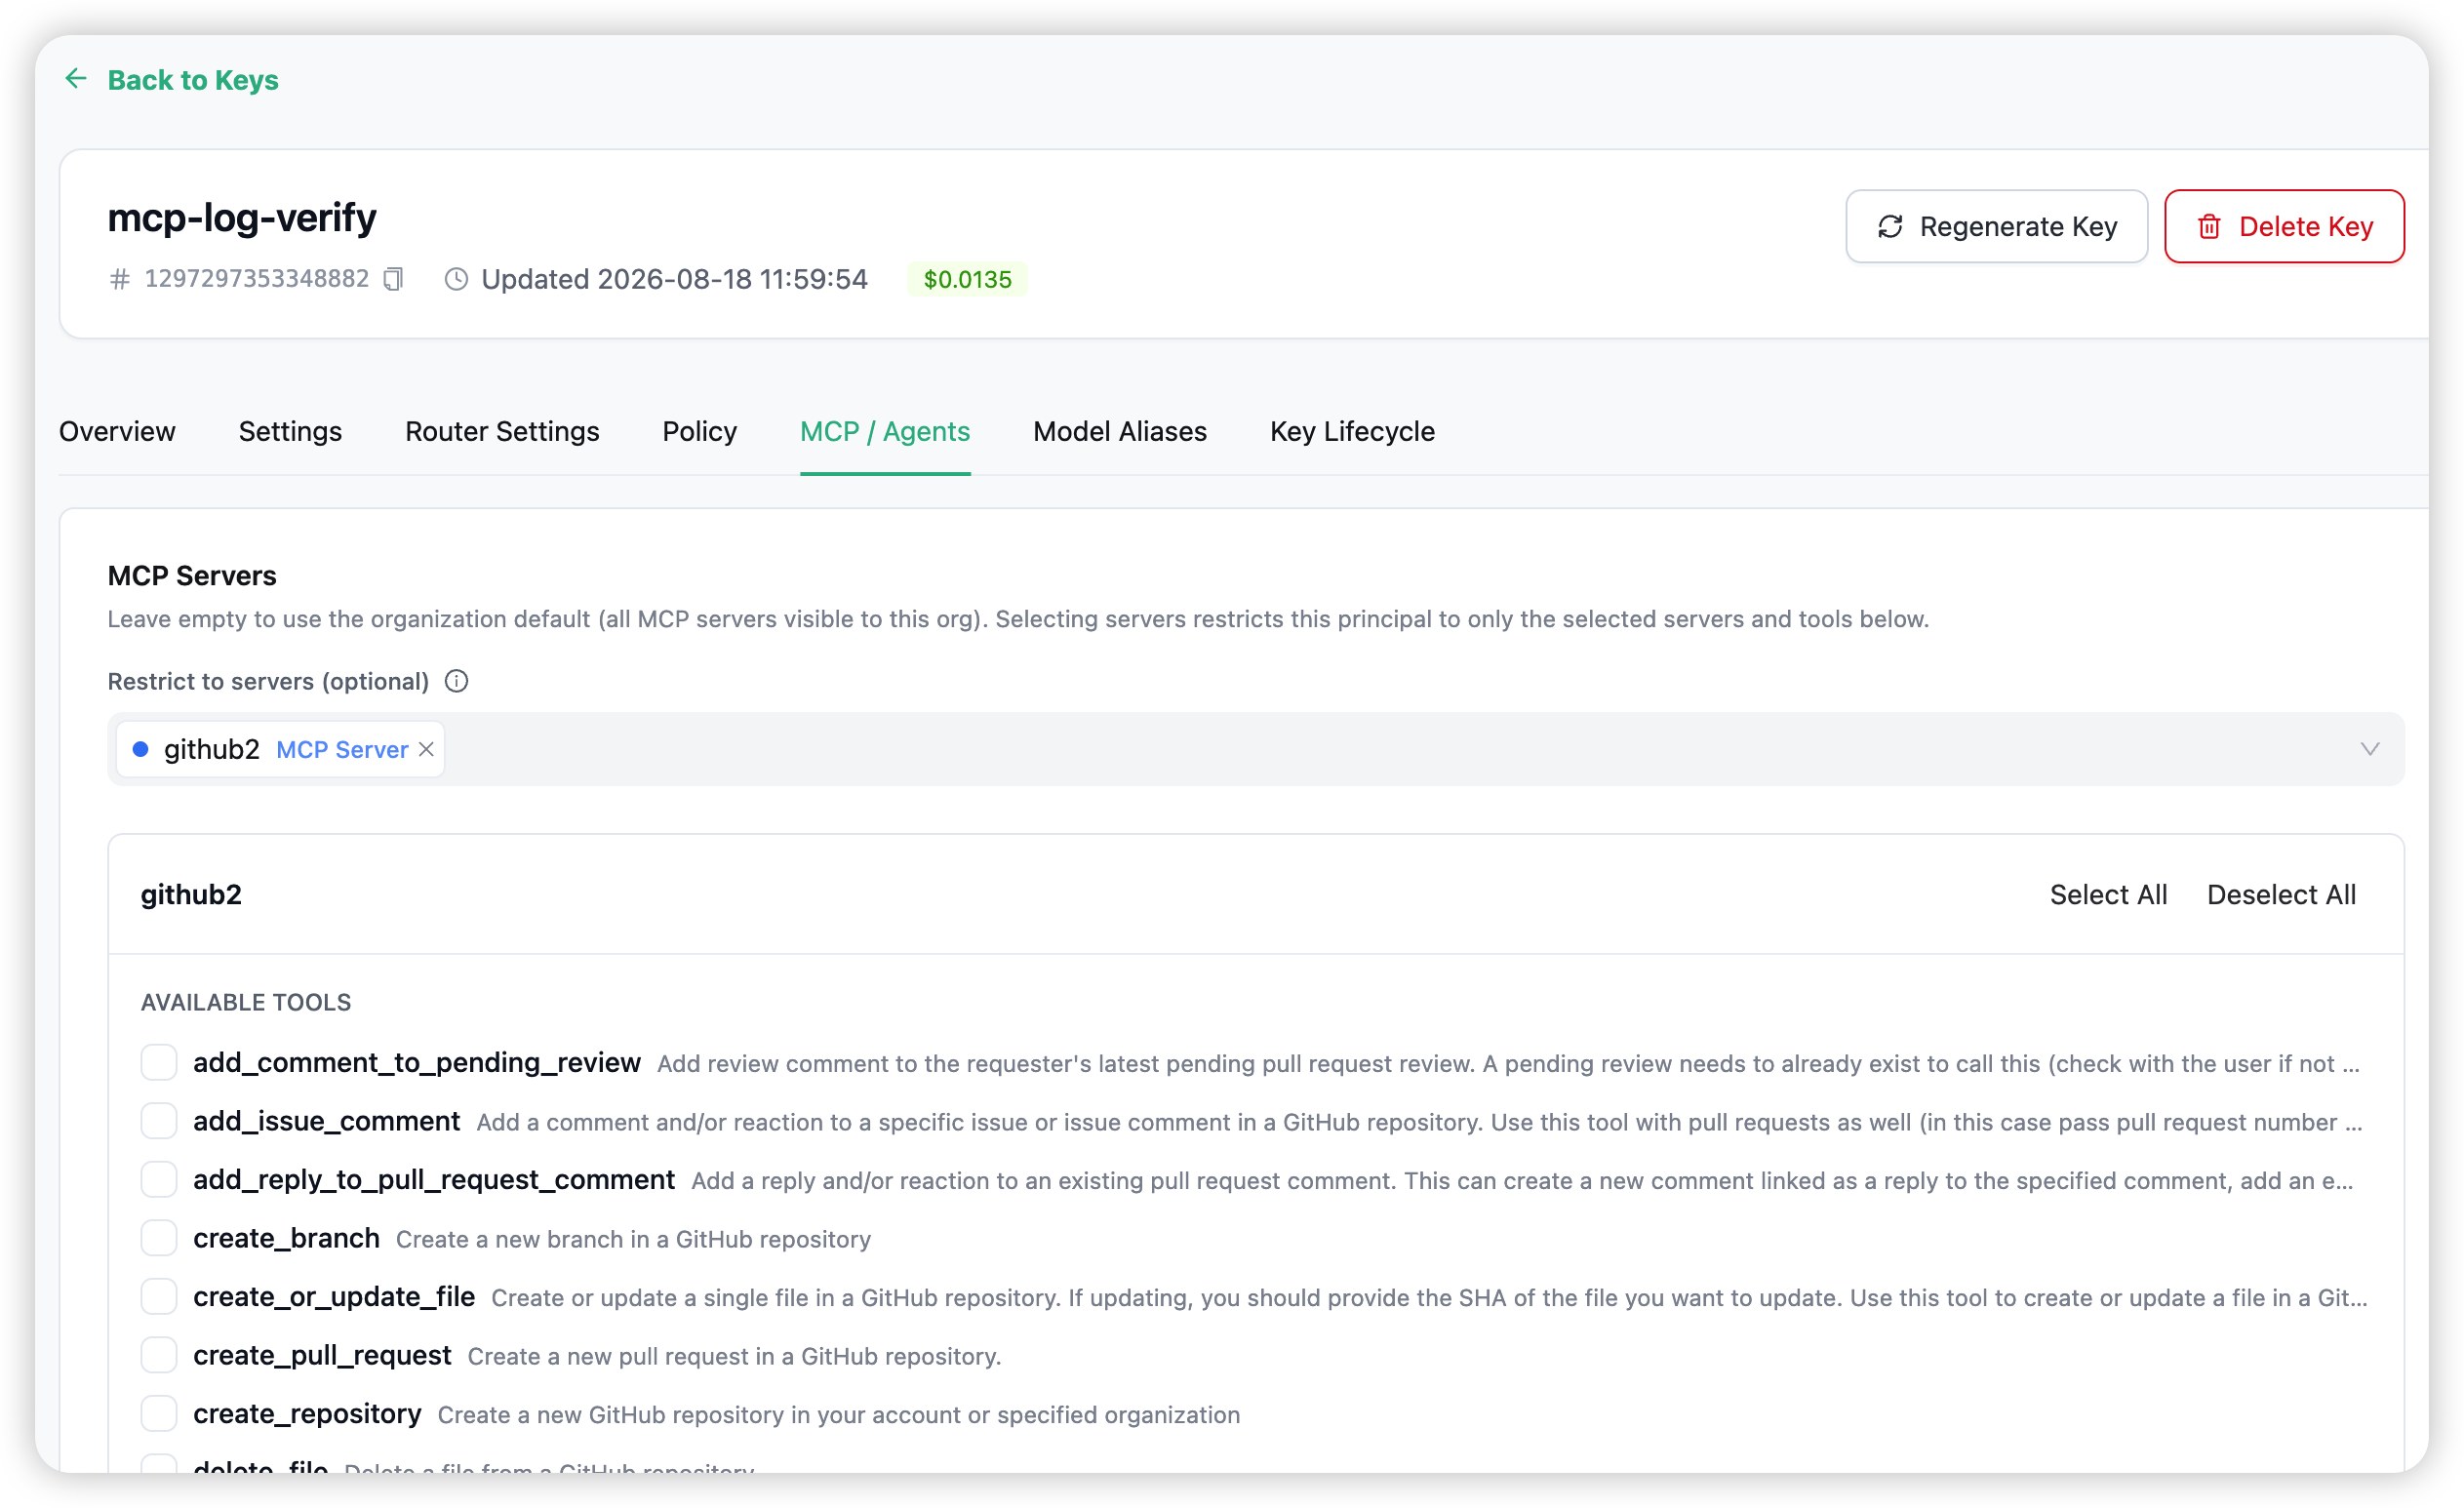
Task: Click the clock icon beside Updated
Action: [x=456, y=279]
